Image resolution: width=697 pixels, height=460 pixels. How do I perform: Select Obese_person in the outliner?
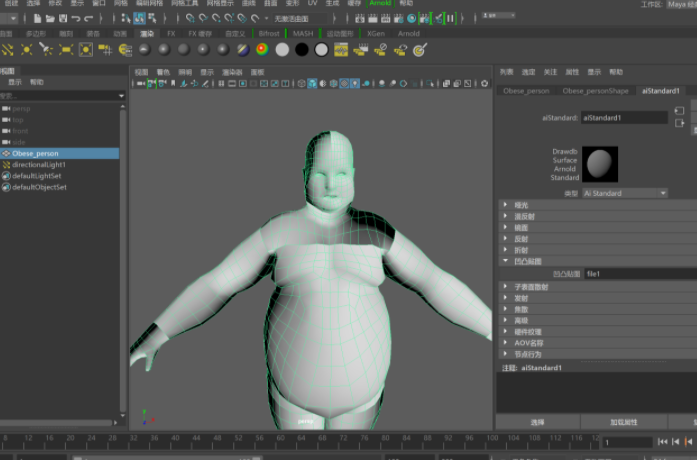[x=35, y=154]
